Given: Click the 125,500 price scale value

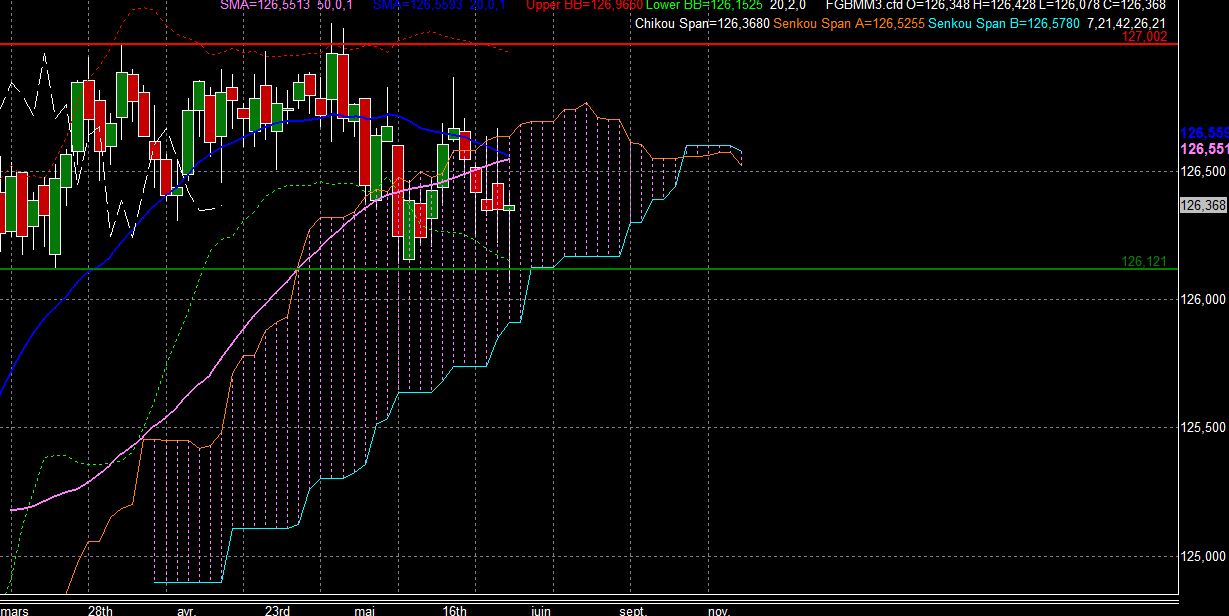Looking at the screenshot, I should (1204, 427).
